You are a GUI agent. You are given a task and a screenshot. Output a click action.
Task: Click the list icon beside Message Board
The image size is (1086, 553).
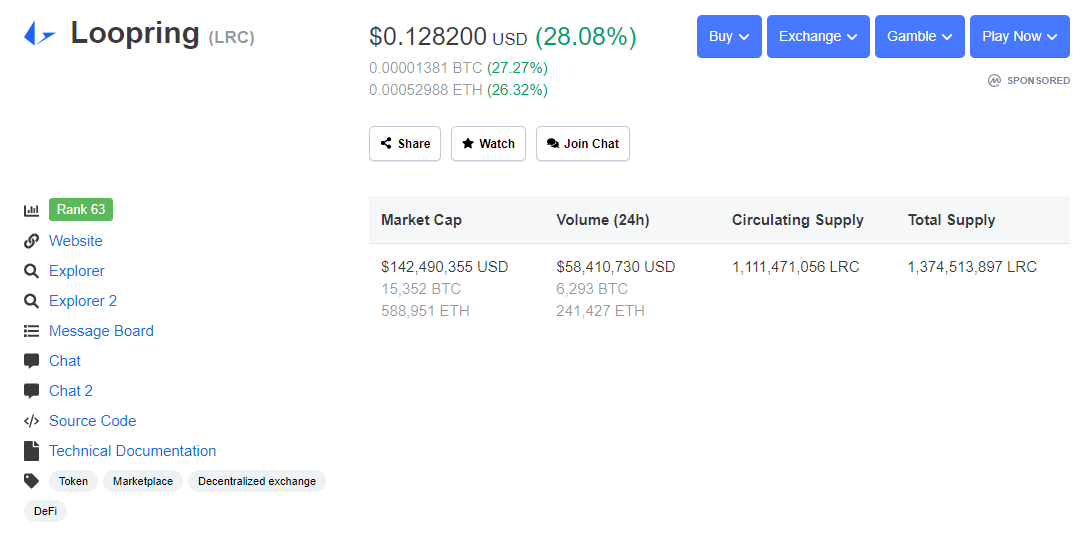click(x=31, y=331)
